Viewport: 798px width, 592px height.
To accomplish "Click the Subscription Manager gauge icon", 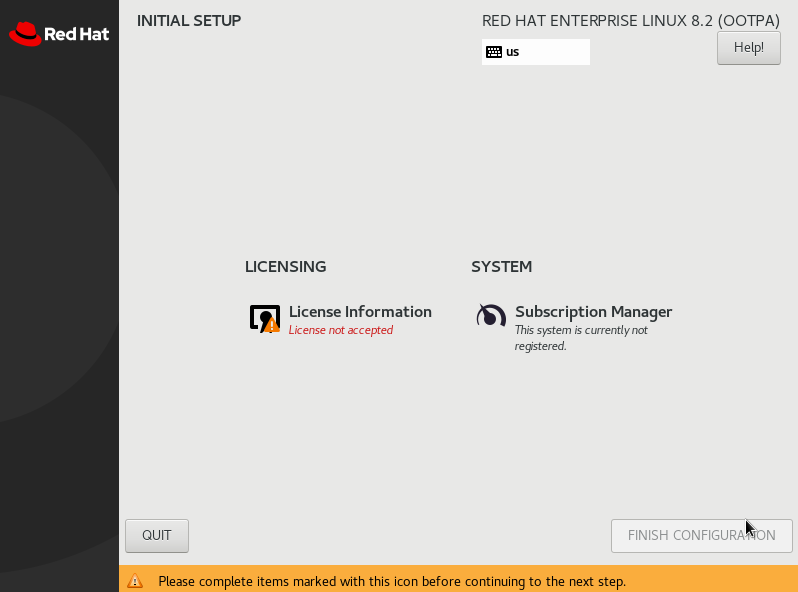I will point(491,316).
